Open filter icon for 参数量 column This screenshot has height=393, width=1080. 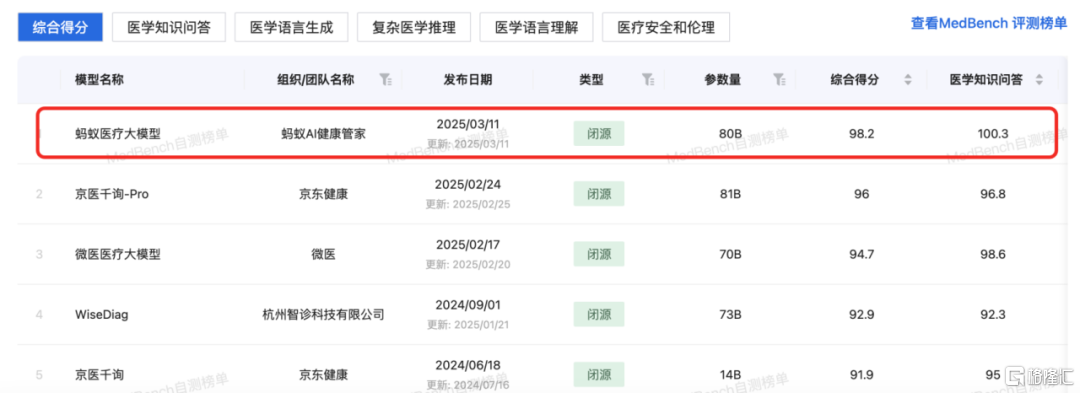(x=778, y=80)
